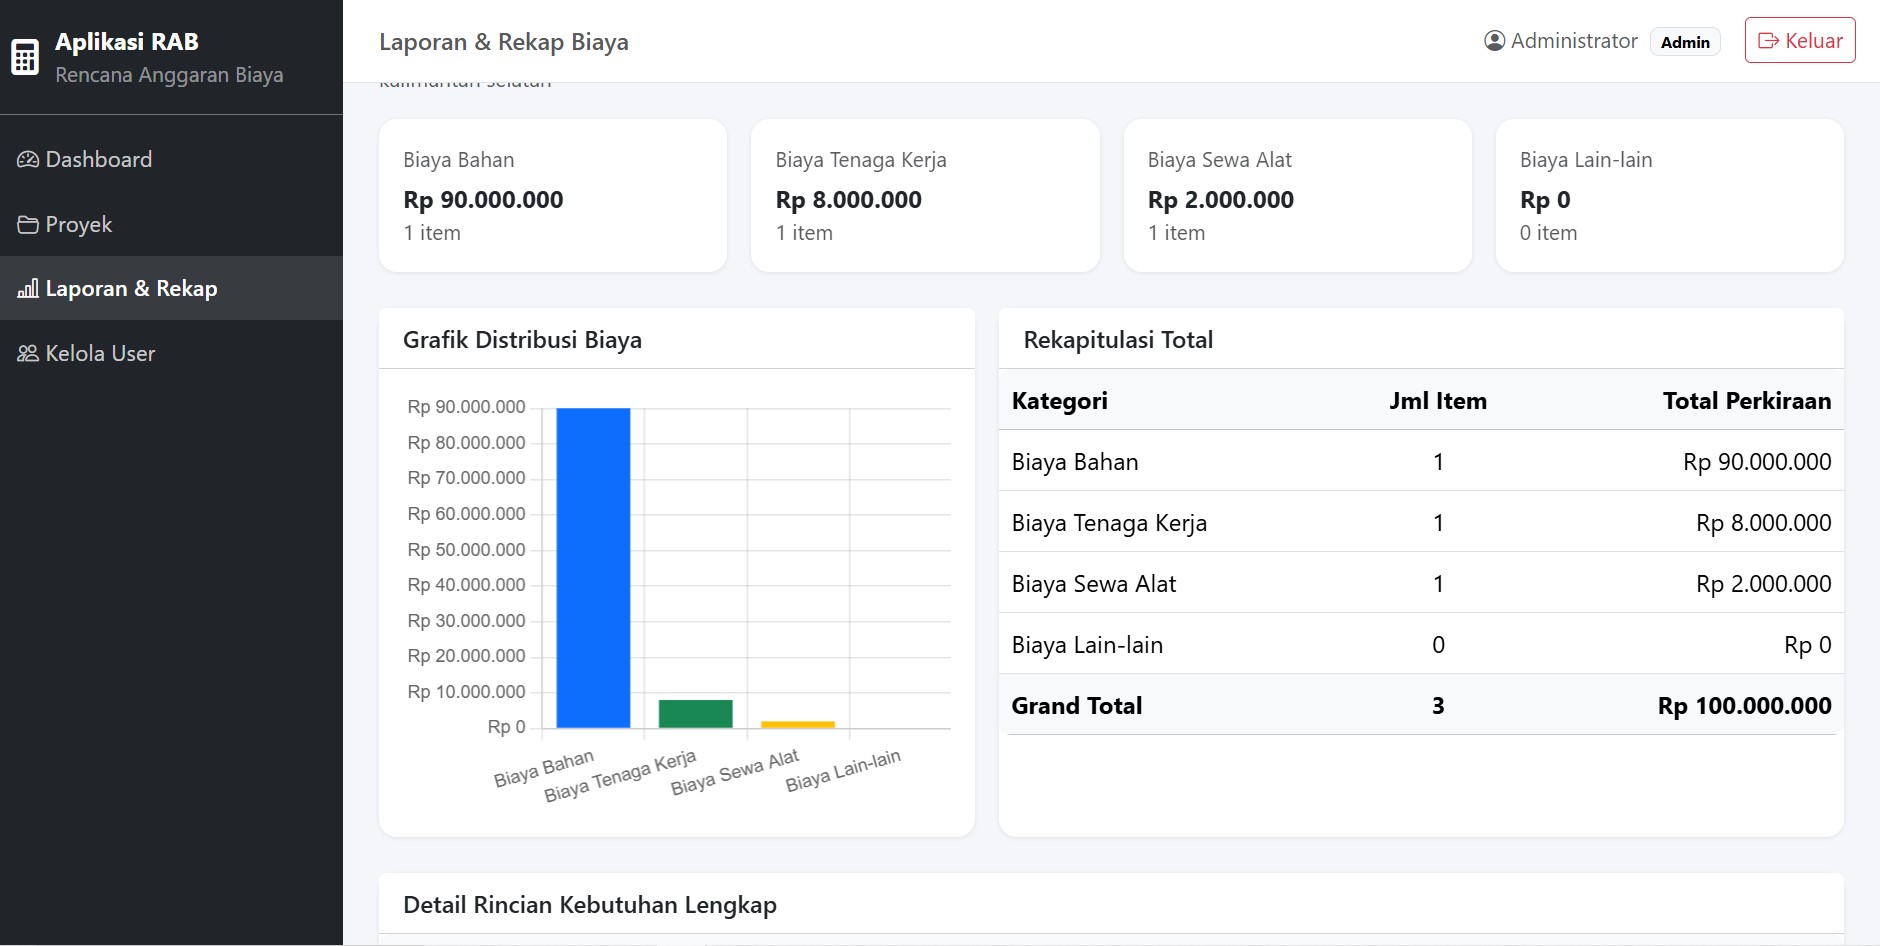The width and height of the screenshot is (1880, 946).
Task: Click the Jml Item column header
Action: pyautogui.click(x=1438, y=401)
